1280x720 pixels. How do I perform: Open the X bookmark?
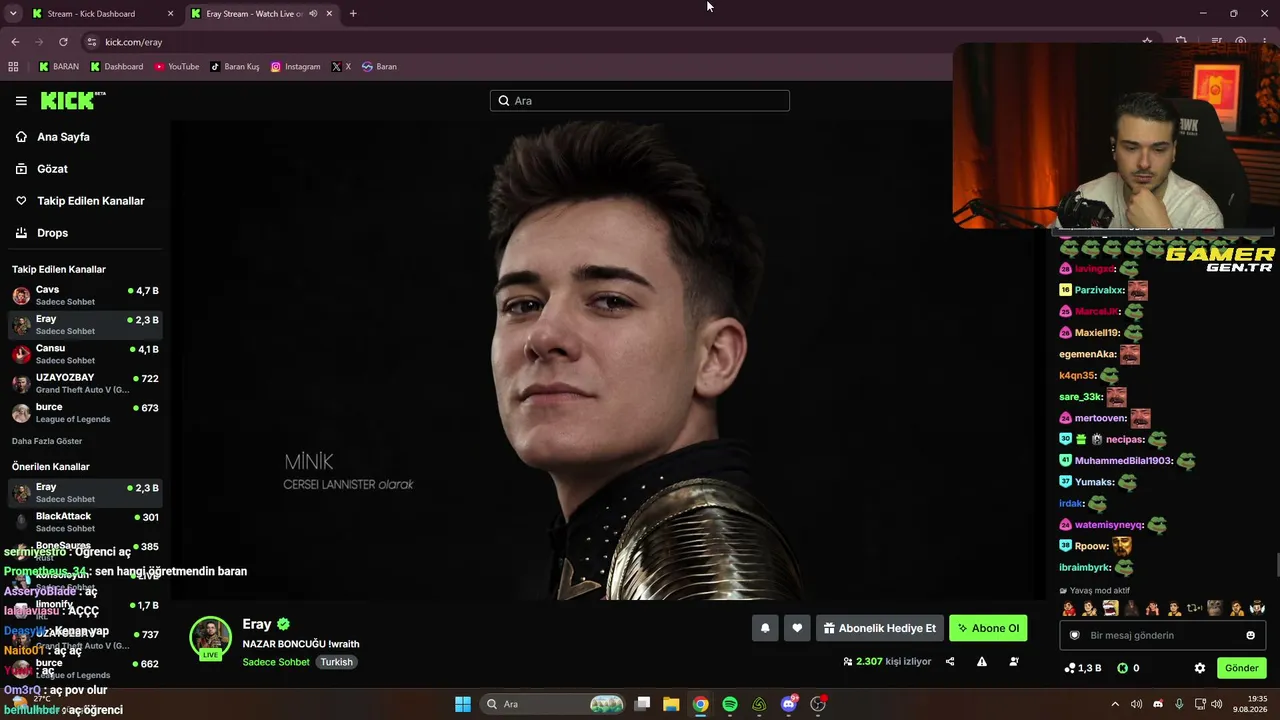point(341,67)
